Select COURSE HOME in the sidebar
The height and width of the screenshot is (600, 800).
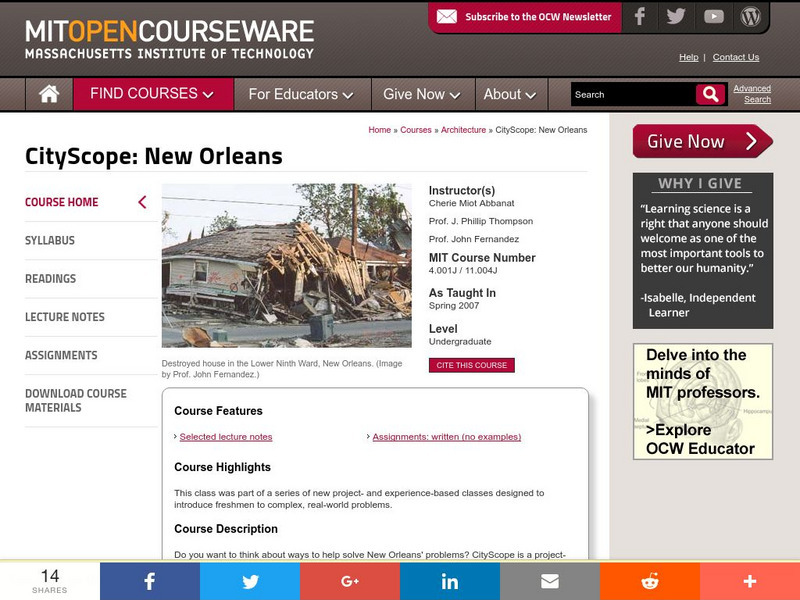pos(62,202)
